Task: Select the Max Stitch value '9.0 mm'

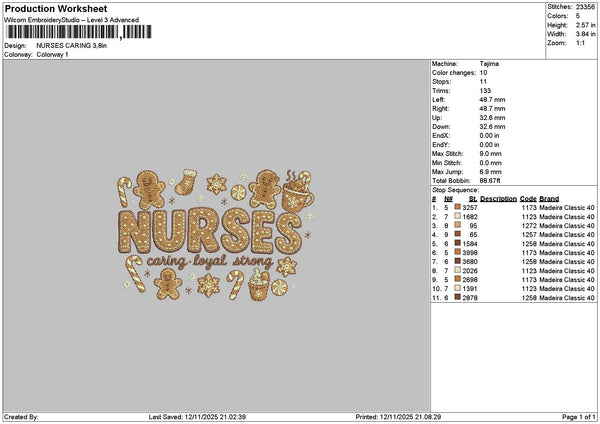Action: (491, 154)
